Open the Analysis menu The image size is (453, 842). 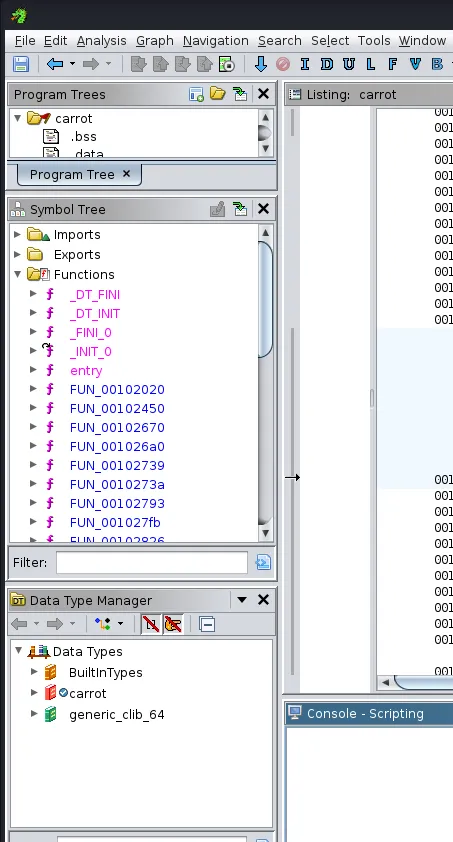coord(101,41)
